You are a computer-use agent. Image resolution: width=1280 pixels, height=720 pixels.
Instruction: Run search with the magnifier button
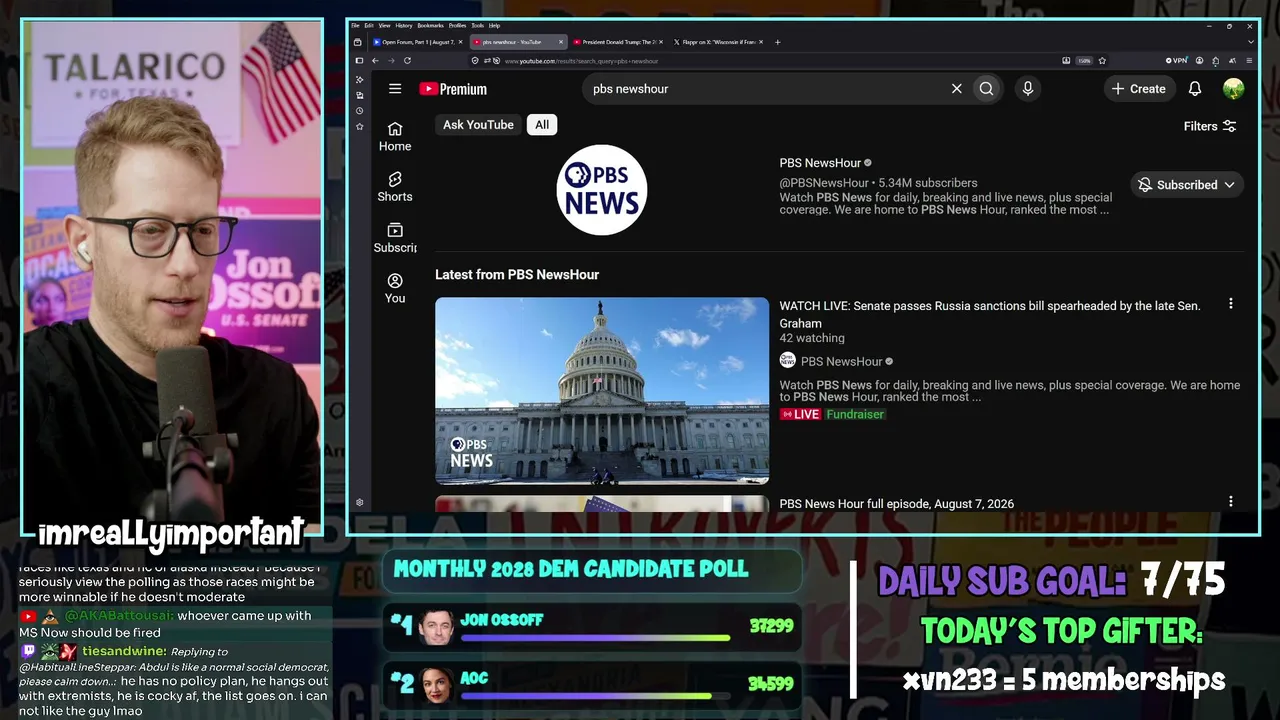point(987,89)
